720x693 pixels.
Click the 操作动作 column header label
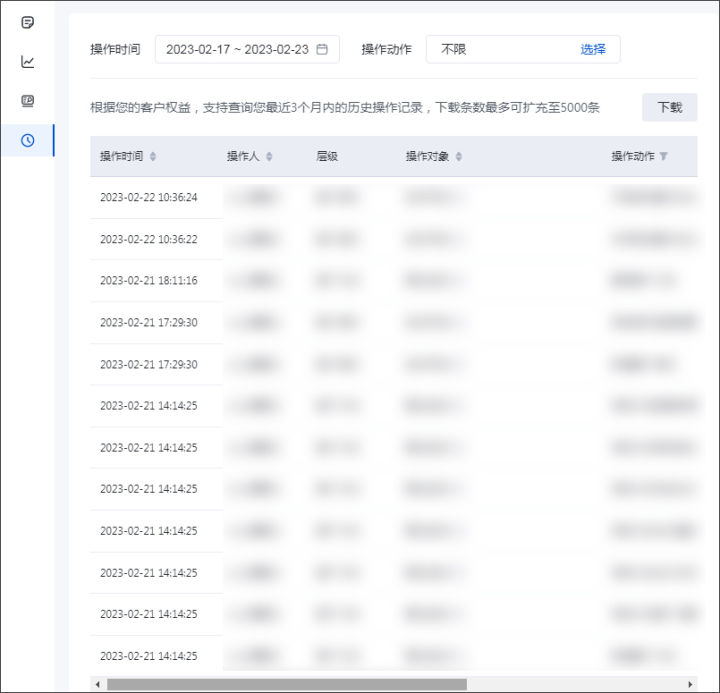633,156
